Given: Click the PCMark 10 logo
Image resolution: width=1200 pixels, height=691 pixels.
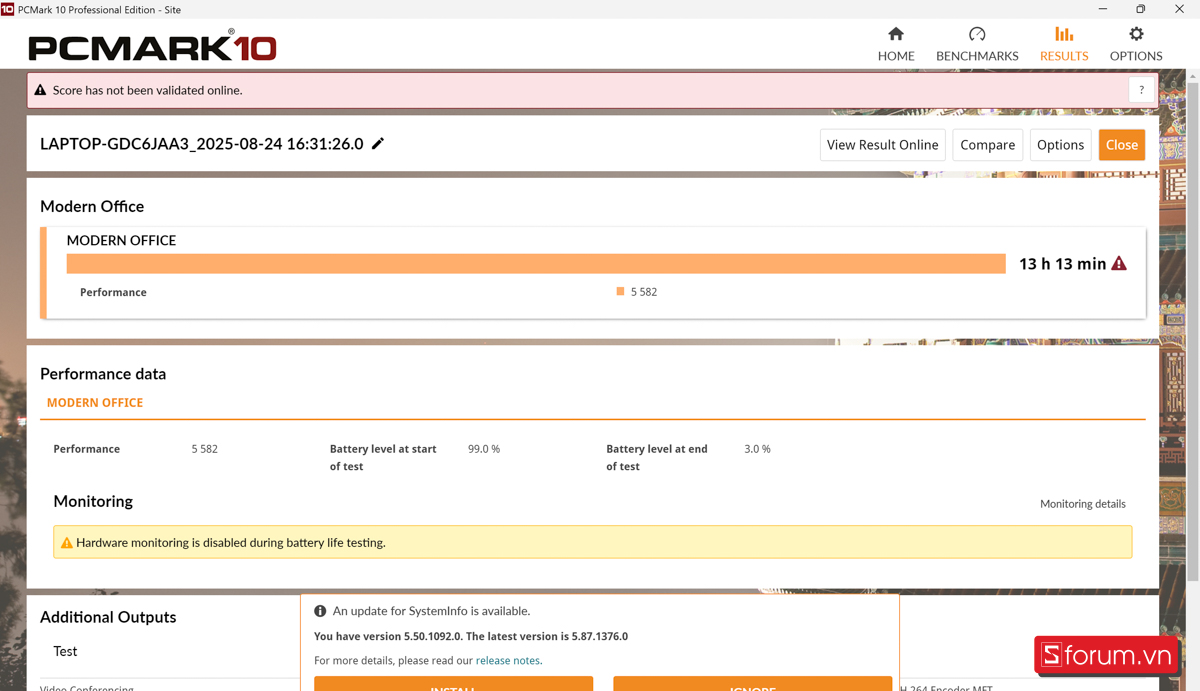Looking at the screenshot, I should [152, 46].
